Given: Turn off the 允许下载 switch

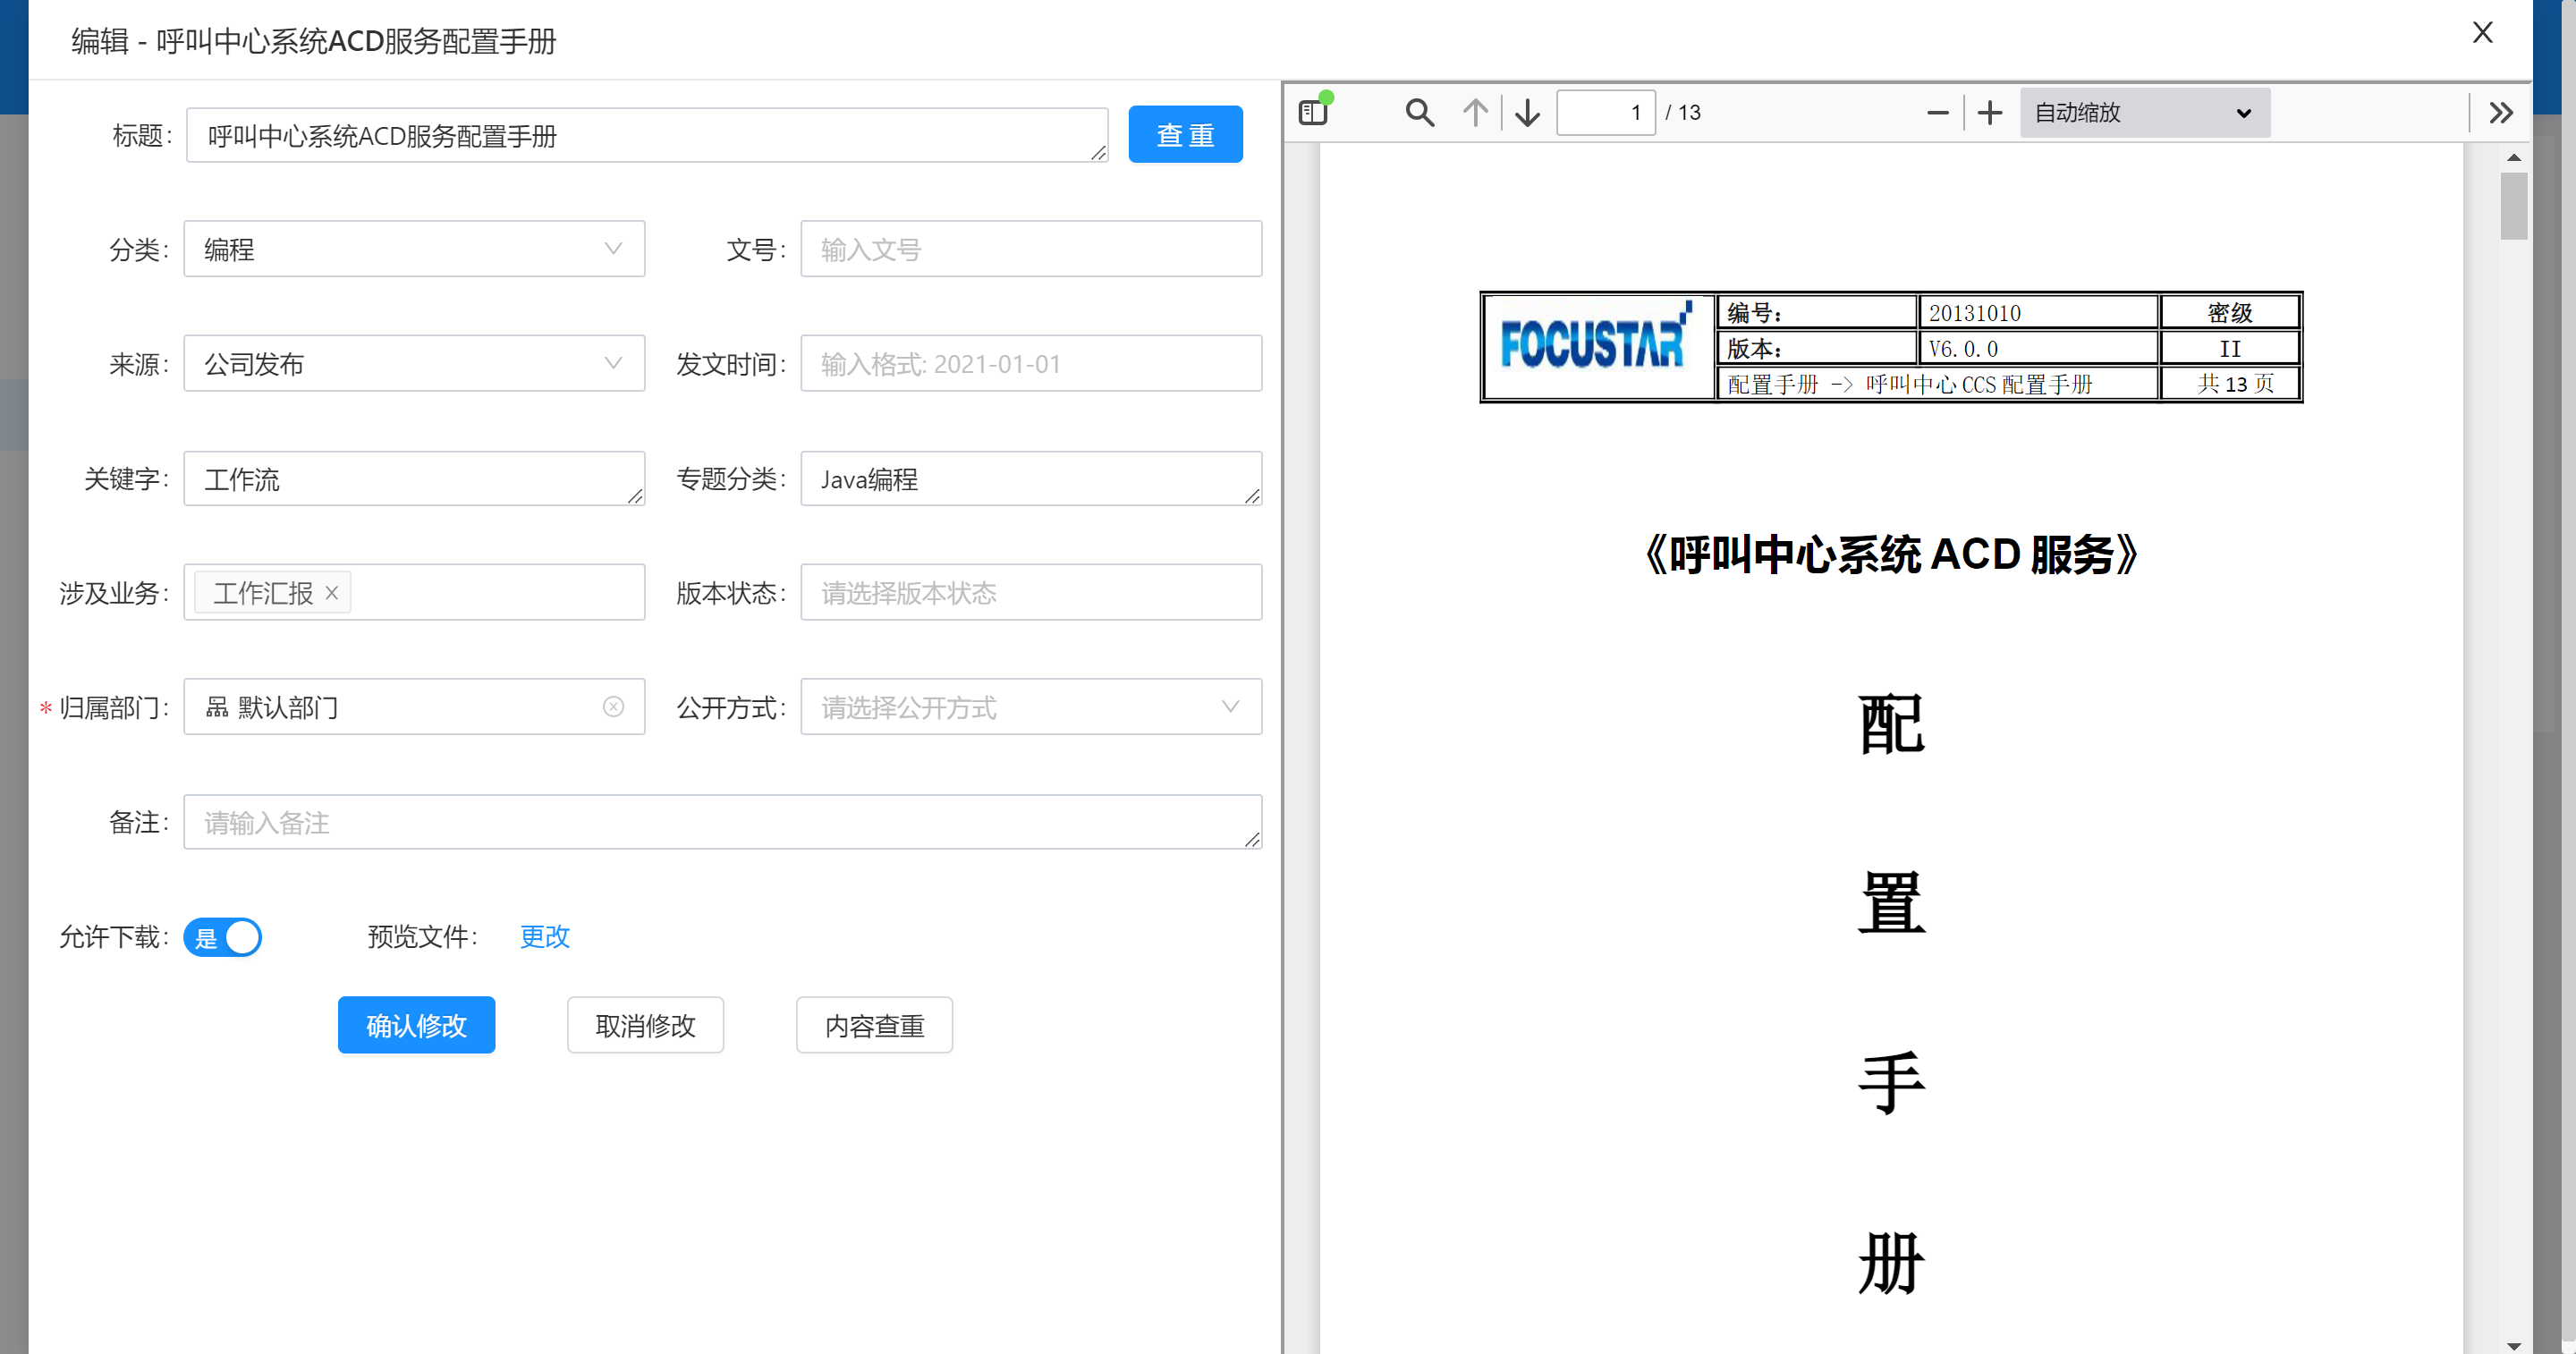Looking at the screenshot, I should pyautogui.click(x=223, y=937).
